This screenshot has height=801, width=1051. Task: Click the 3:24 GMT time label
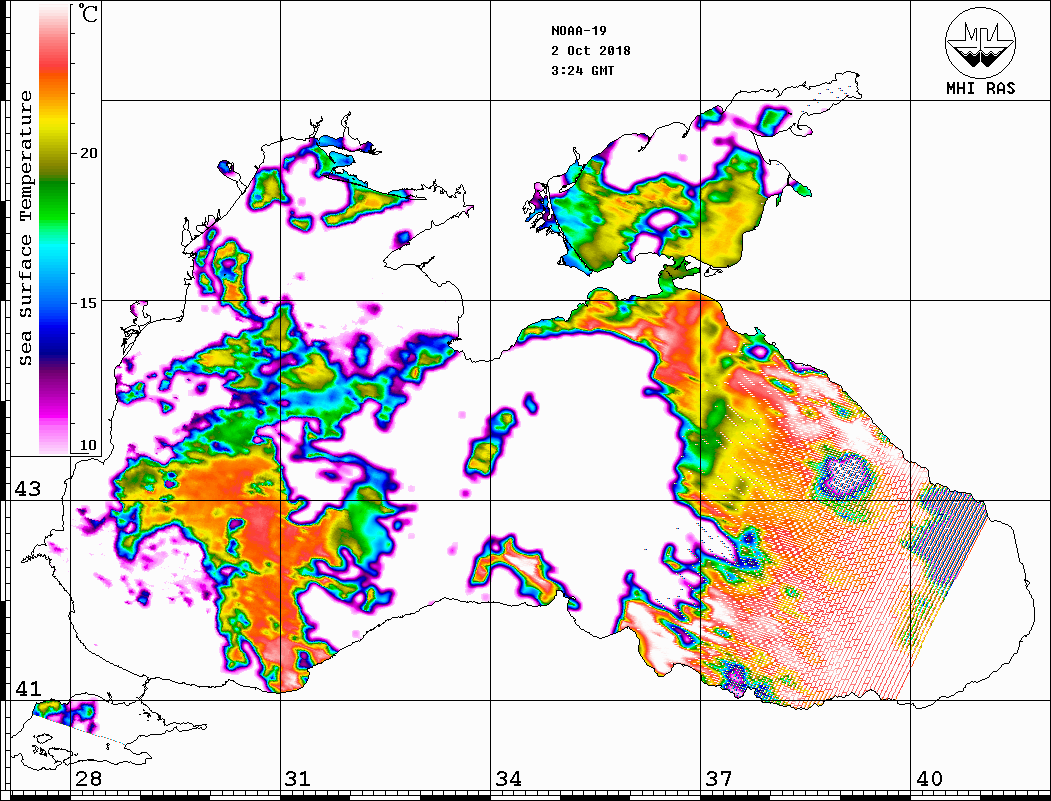click(582, 71)
